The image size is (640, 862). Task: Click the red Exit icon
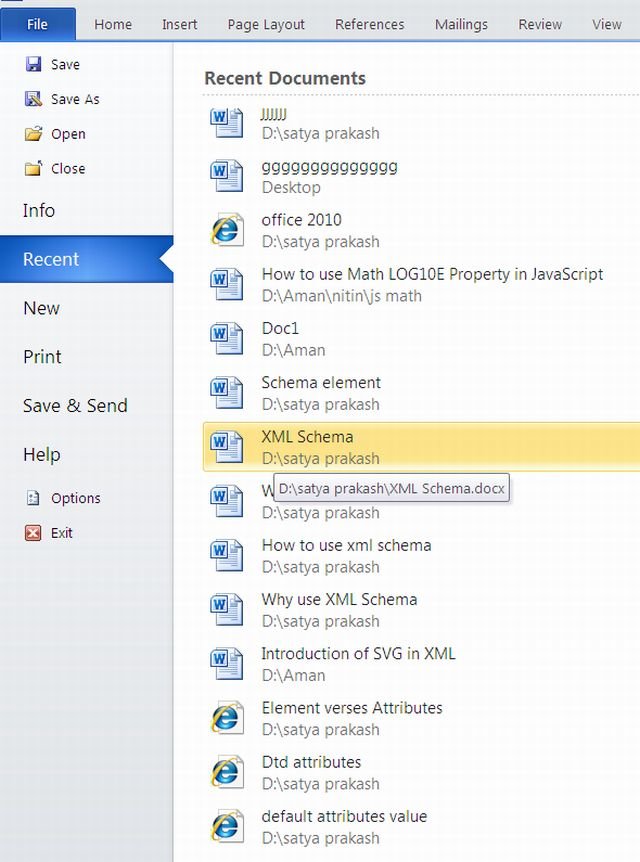coord(33,533)
